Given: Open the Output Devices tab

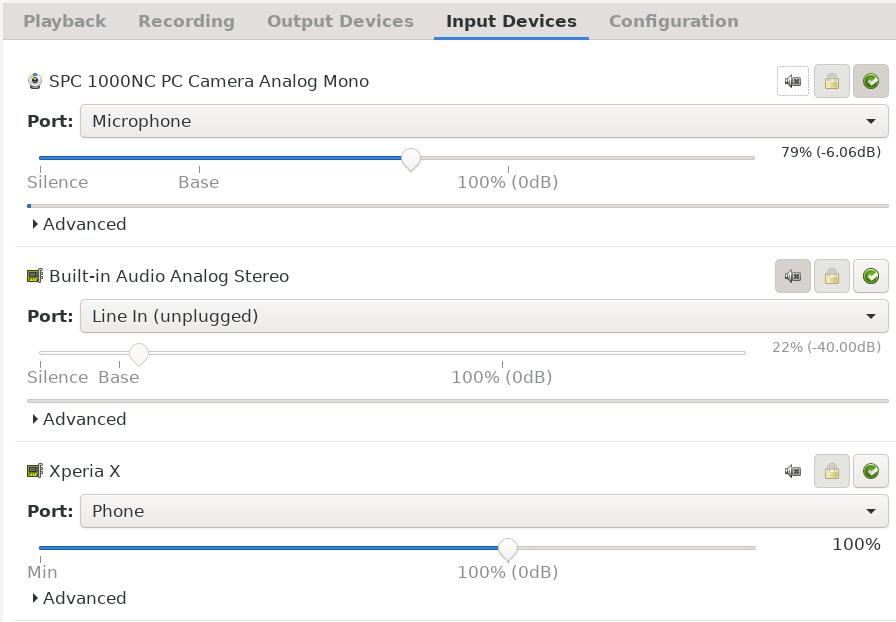Looking at the screenshot, I should tap(340, 21).
